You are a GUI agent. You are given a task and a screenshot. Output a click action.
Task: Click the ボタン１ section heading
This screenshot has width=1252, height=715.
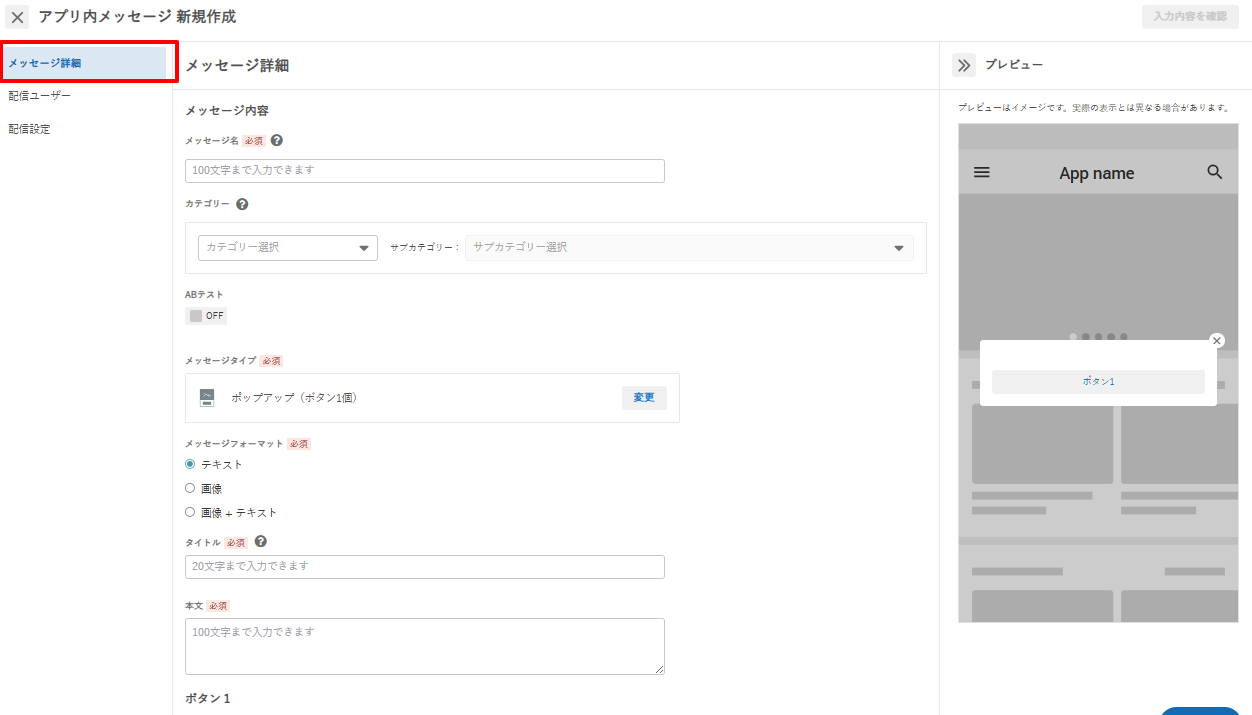tap(208, 698)
